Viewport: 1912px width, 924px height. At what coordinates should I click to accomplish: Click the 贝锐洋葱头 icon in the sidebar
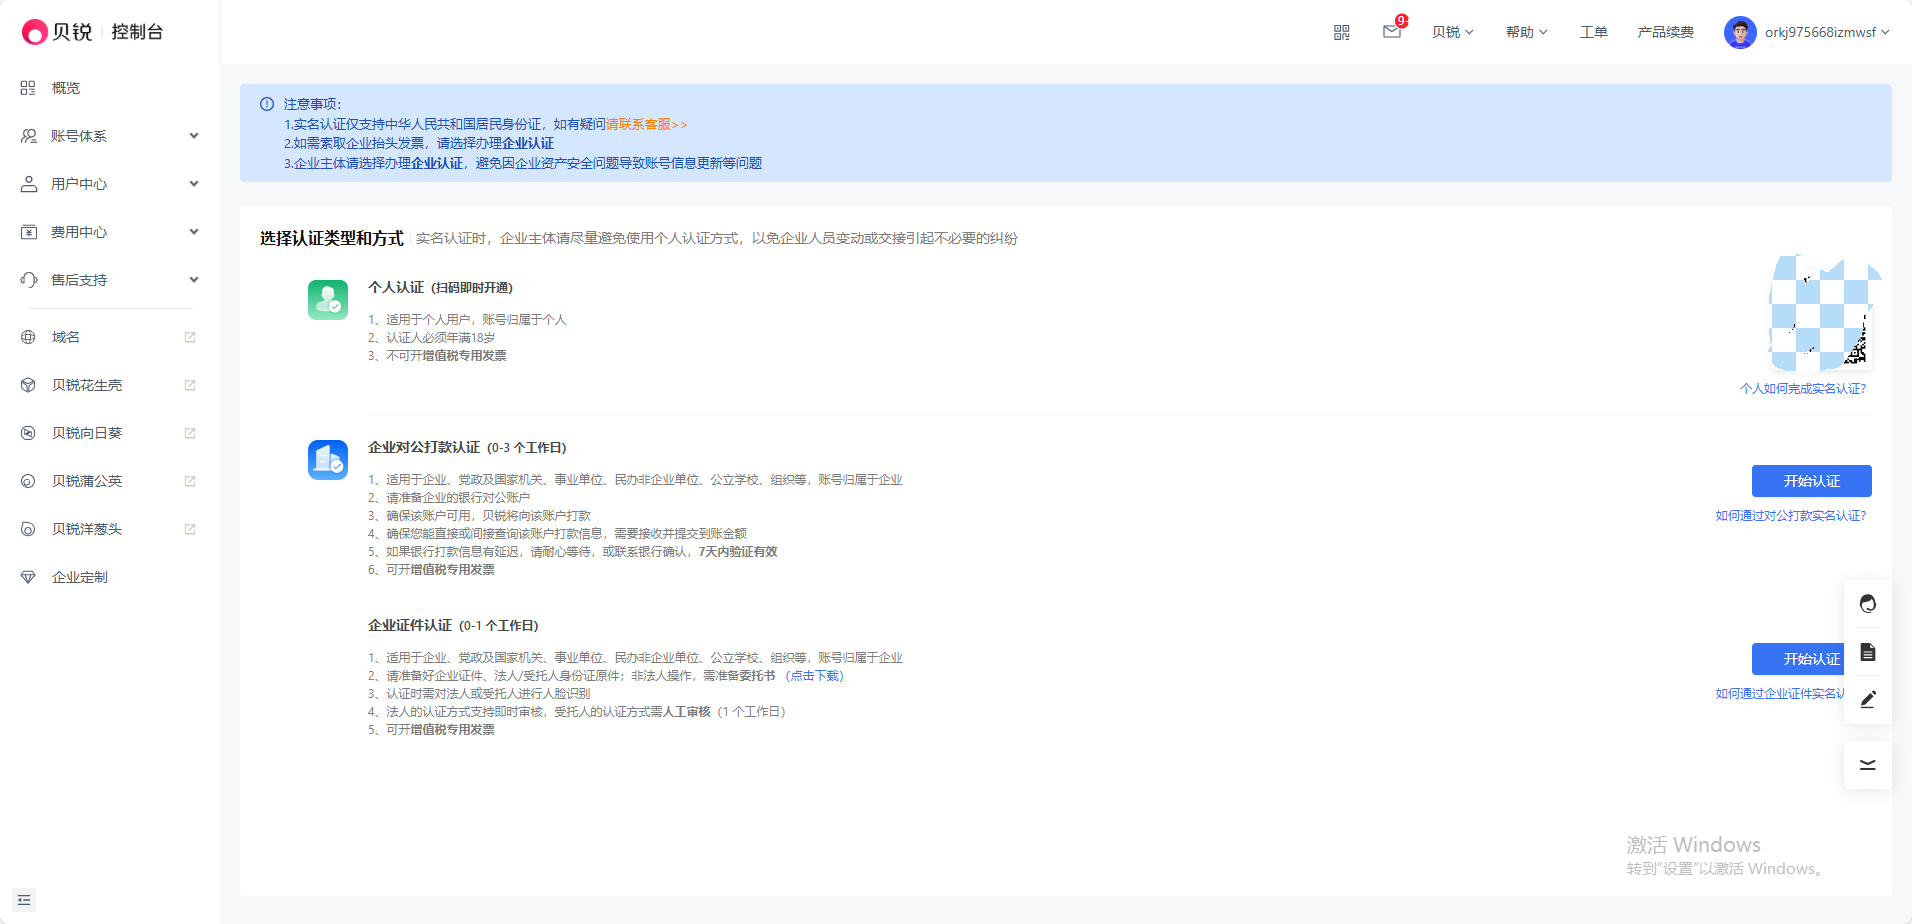(x=28, y=529)
